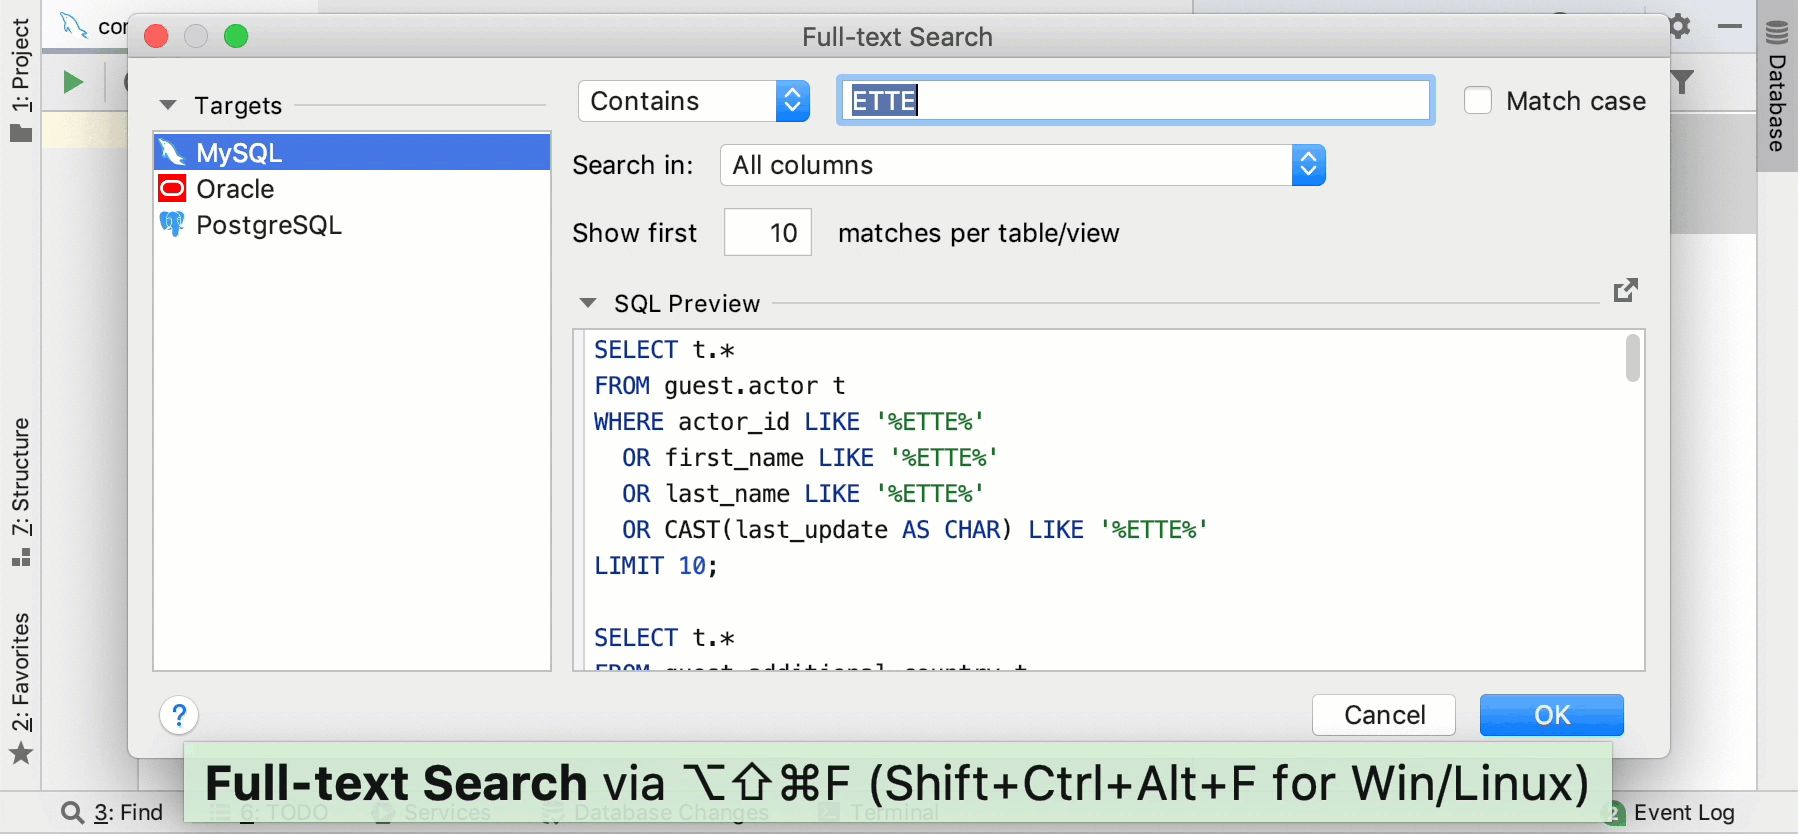Collapse the SQL Preview section

point(588,303)
